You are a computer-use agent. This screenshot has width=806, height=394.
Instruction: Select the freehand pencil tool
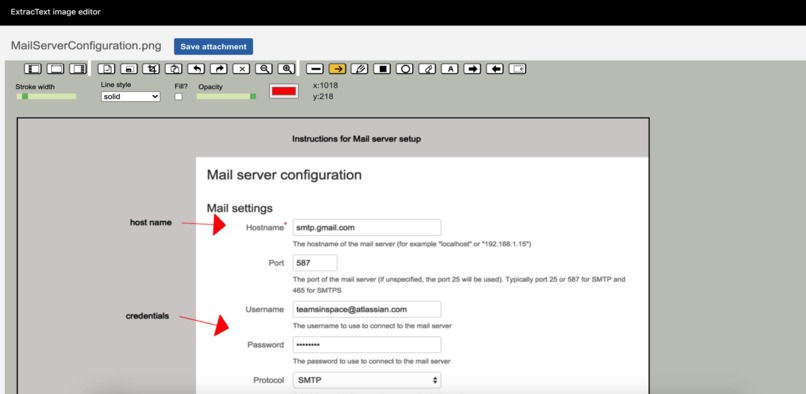(x=360, y=69)
